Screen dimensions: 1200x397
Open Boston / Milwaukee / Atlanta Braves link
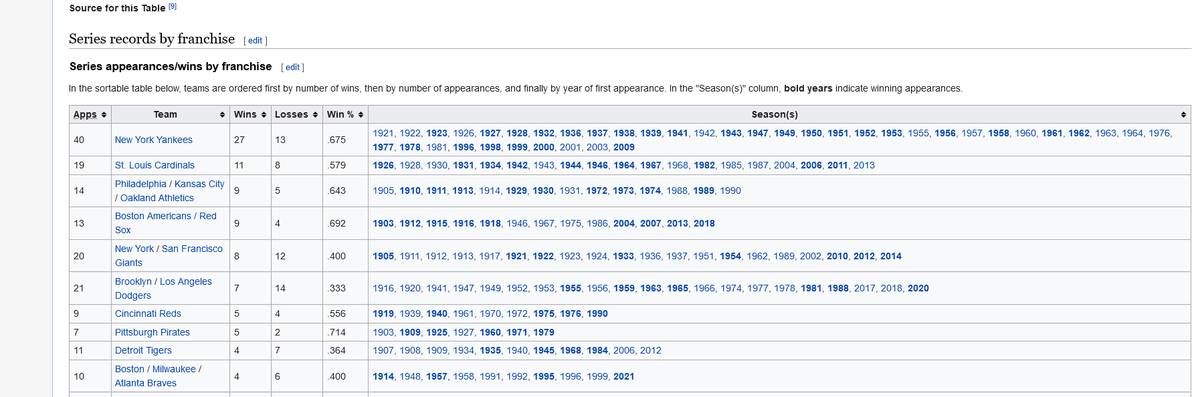click(x=159, y=376)
